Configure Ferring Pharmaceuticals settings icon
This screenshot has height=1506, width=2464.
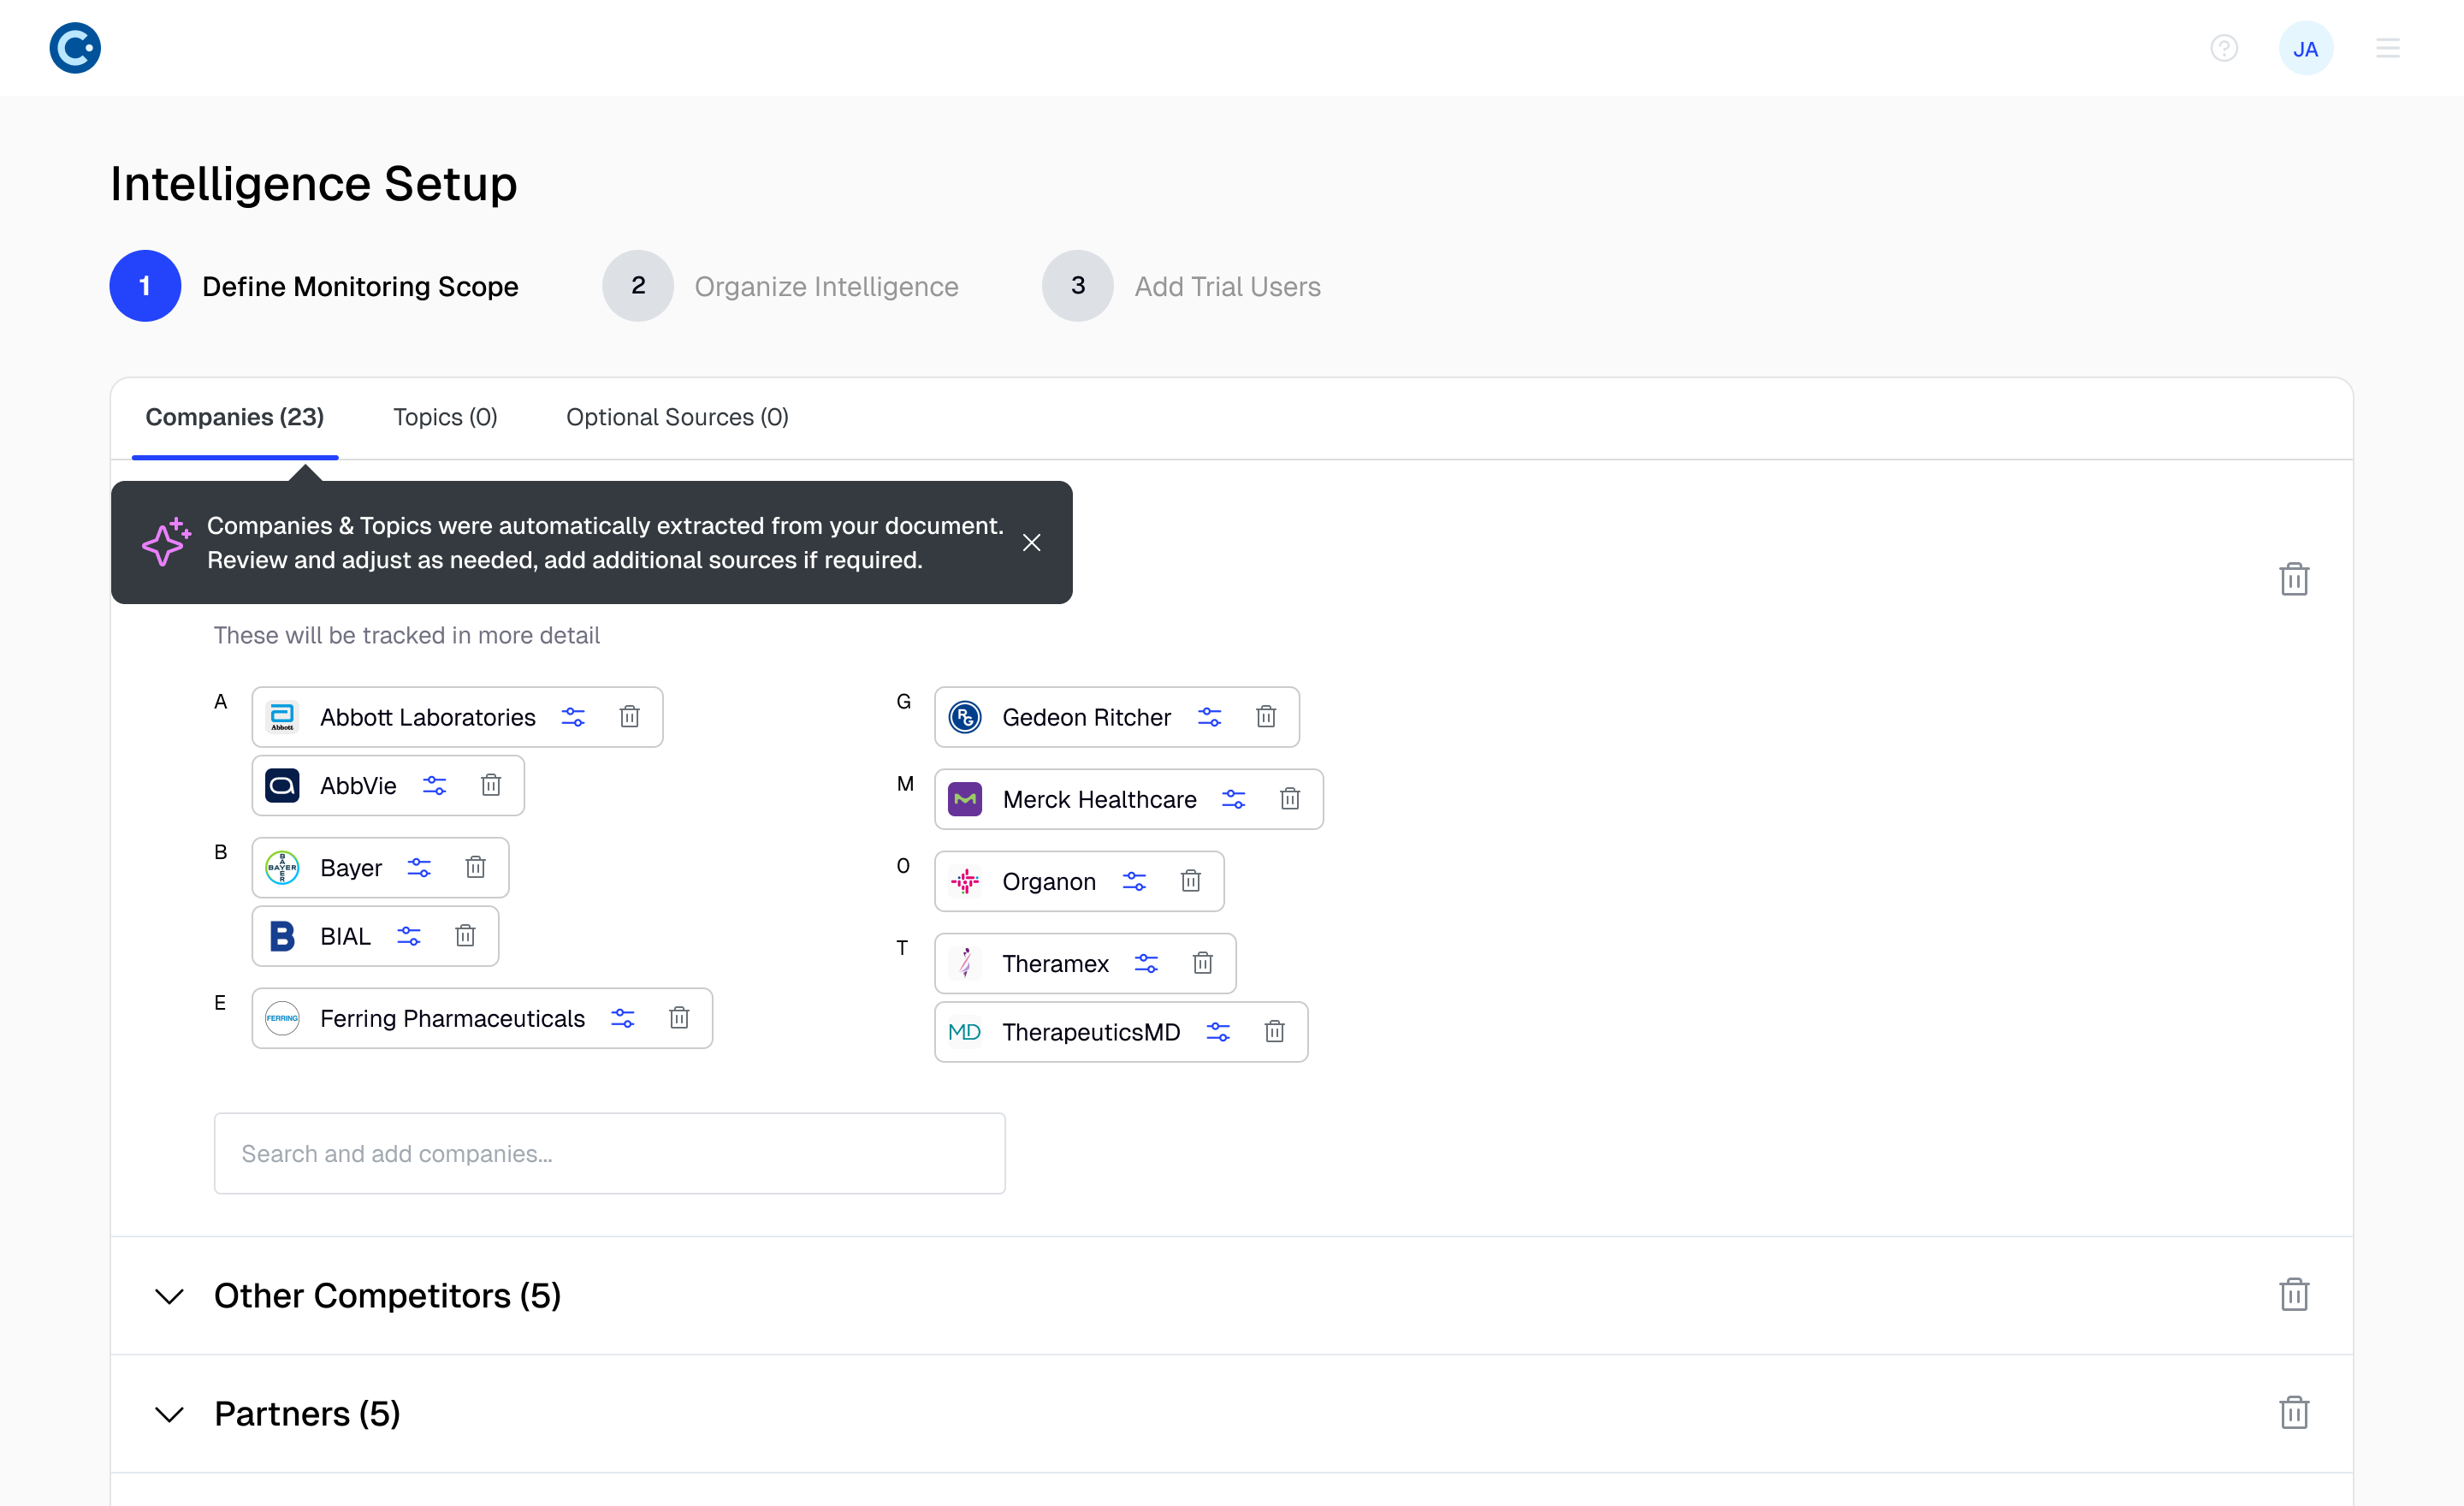click(623, 1018)
